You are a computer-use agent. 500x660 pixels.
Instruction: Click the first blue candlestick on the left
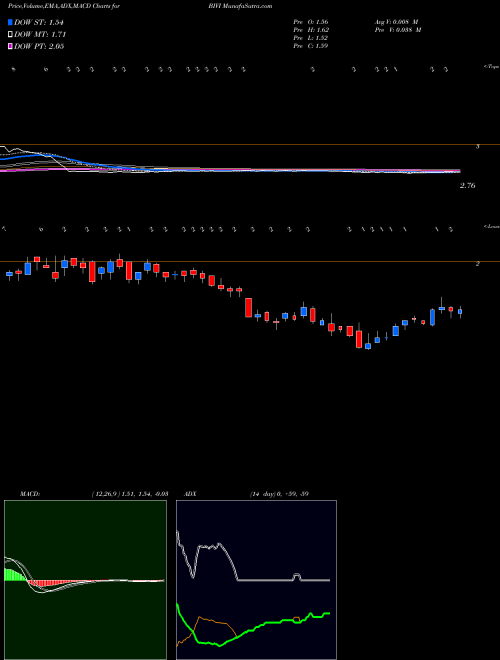pyautogui.click(x=9, y=274)
